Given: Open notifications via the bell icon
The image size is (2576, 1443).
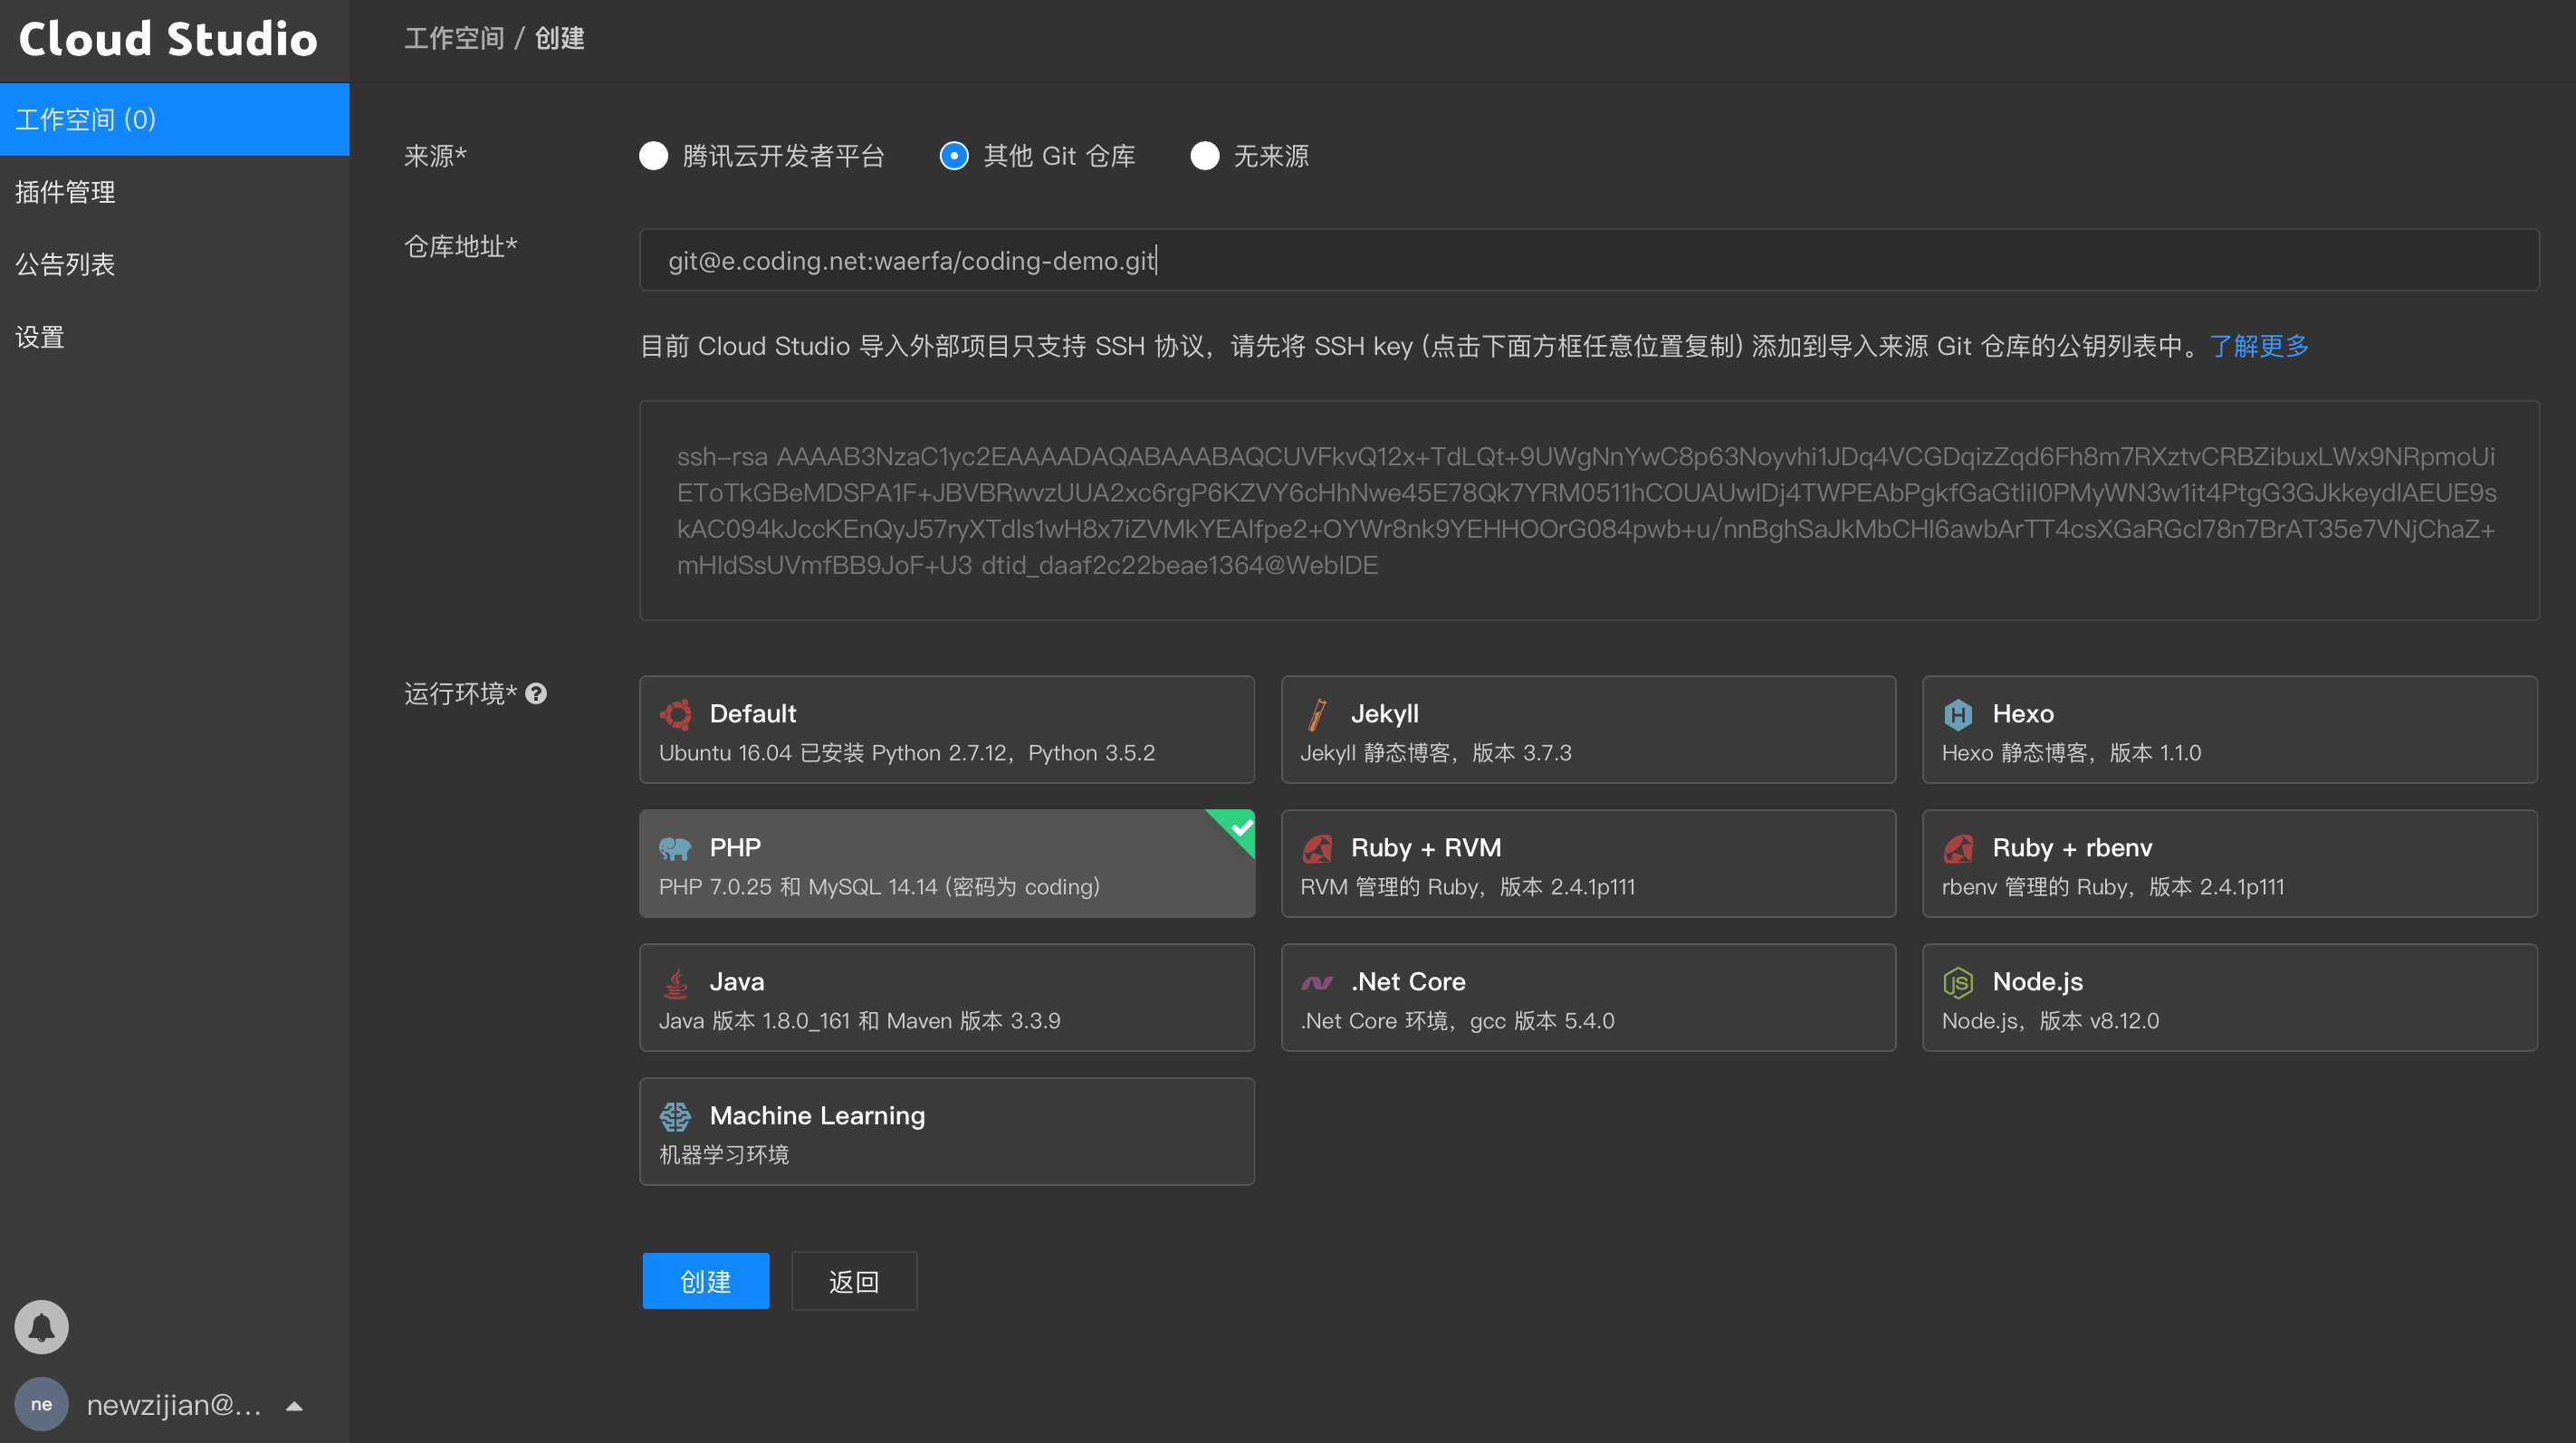Looking at the screenshot, I should point(41,1327).
